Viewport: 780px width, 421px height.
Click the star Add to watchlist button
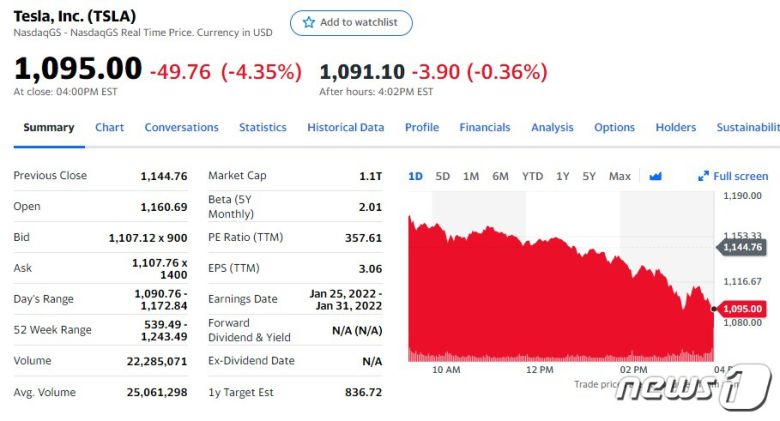351,23
